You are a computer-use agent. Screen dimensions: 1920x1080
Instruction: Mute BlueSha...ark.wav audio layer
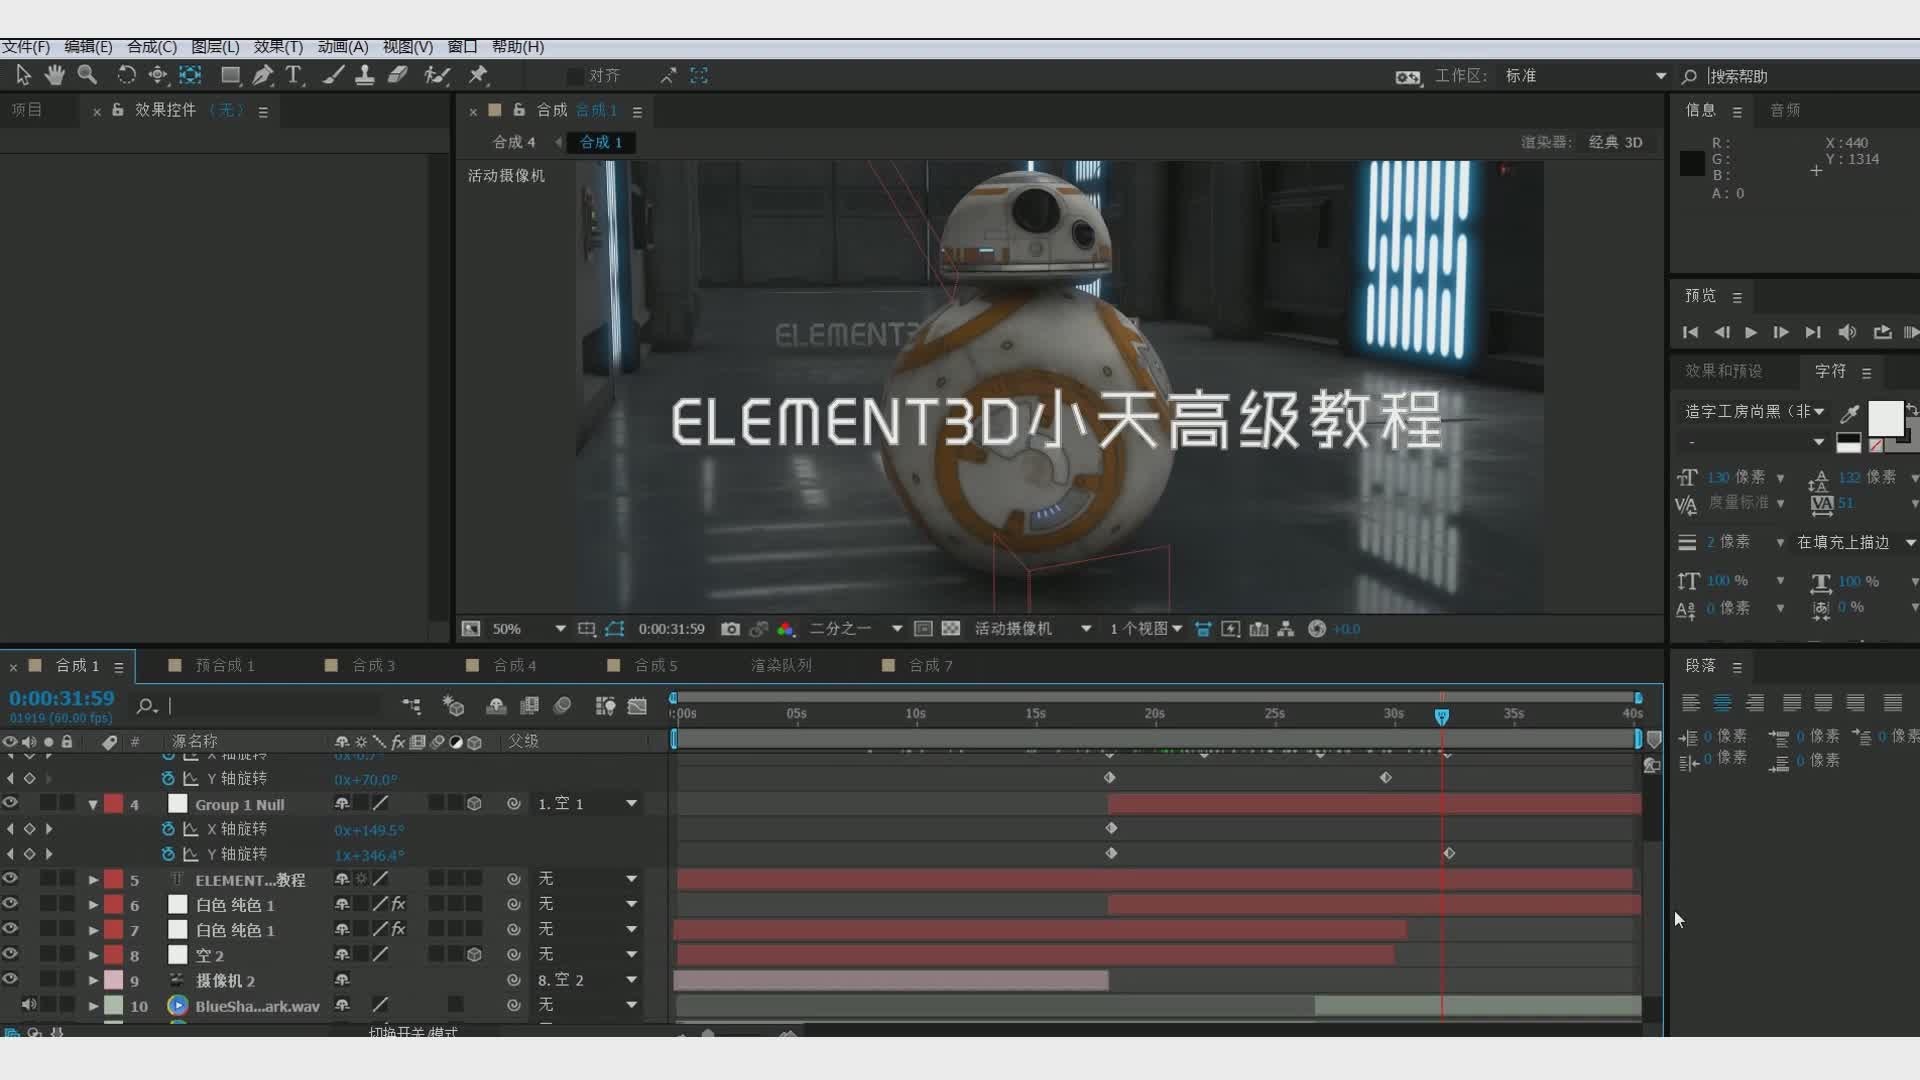tap(29, 1005)
